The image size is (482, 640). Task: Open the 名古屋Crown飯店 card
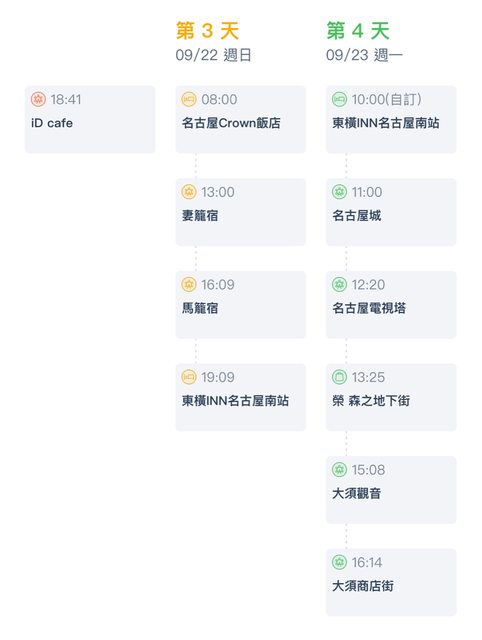[240, 120]
